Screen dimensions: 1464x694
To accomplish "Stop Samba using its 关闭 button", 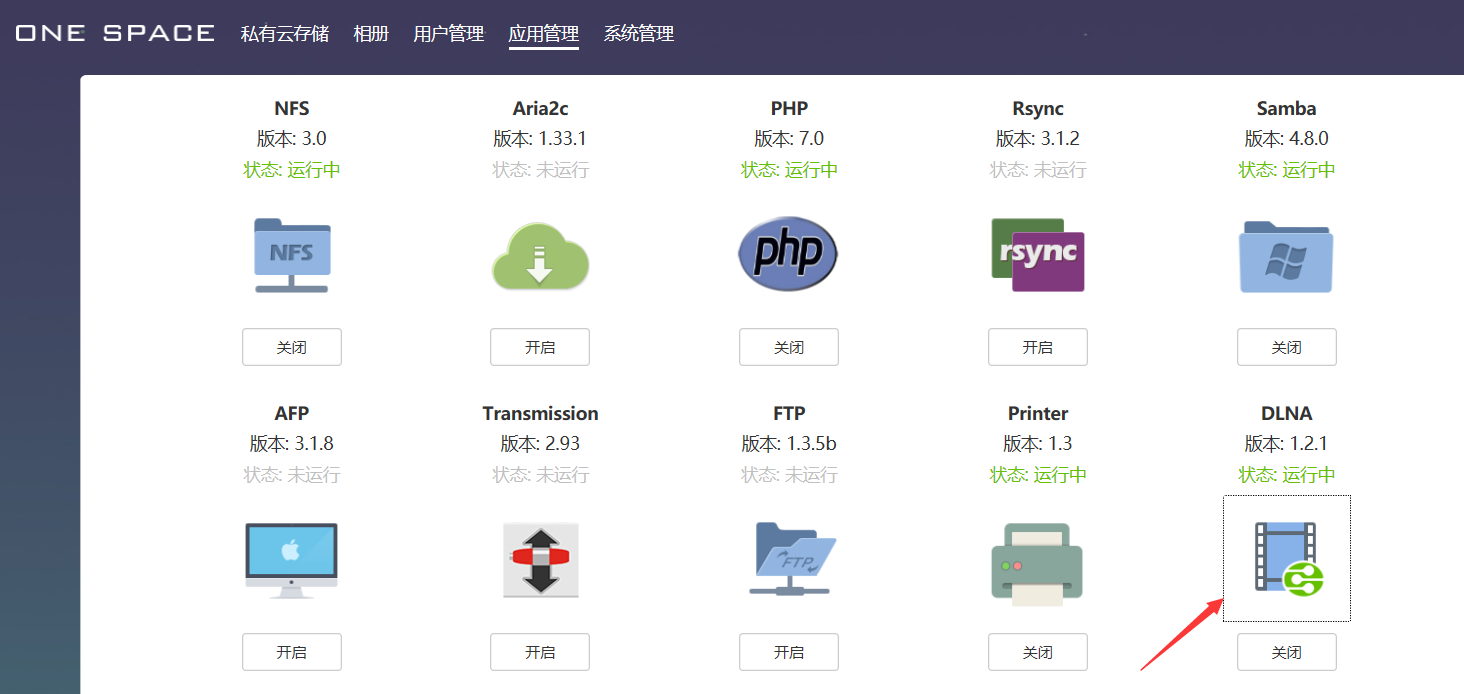I will 1286,347.
